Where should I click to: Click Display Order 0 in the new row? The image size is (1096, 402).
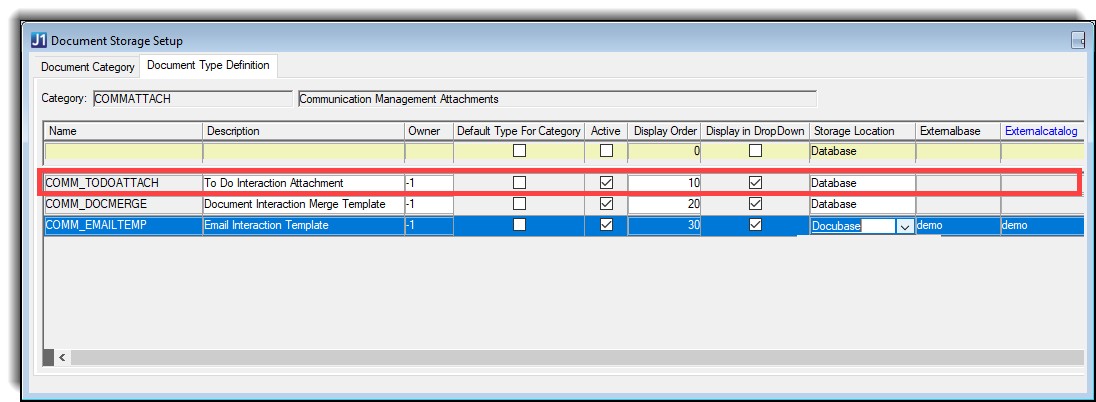coord(665,150)
